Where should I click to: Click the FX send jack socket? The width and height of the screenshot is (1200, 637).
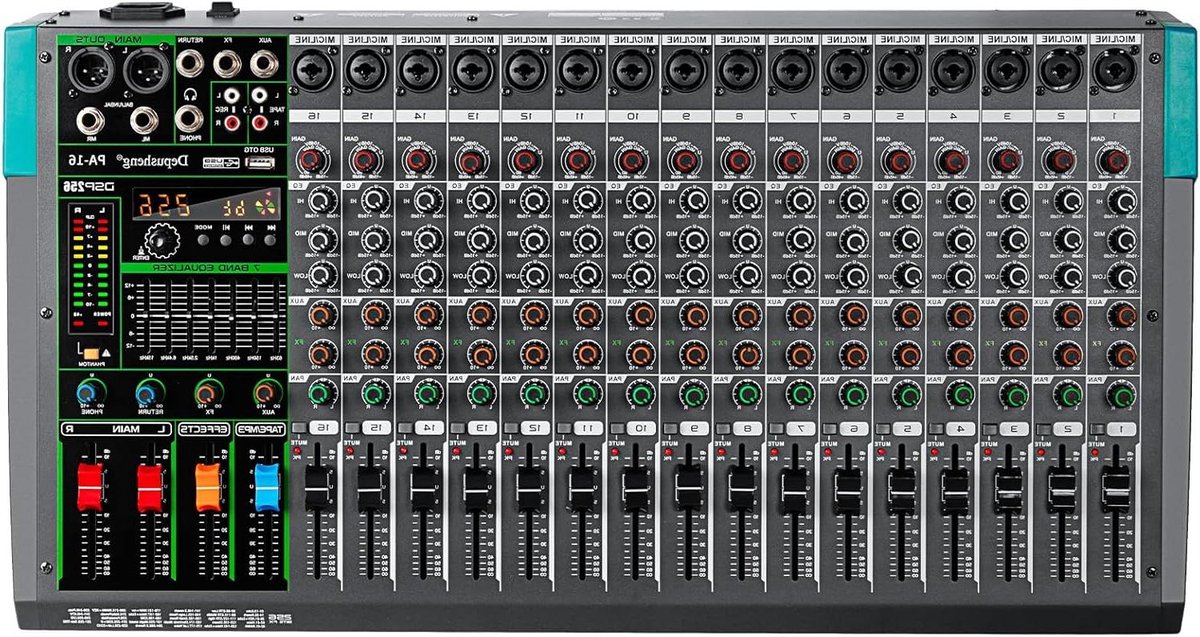[228, 66]
